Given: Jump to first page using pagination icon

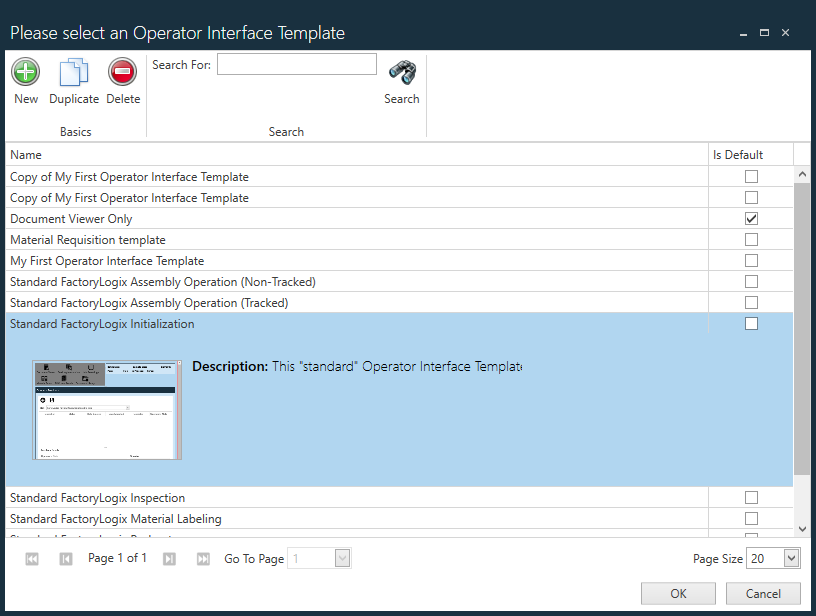Looking at the screenshot, I should pos(31,558).
